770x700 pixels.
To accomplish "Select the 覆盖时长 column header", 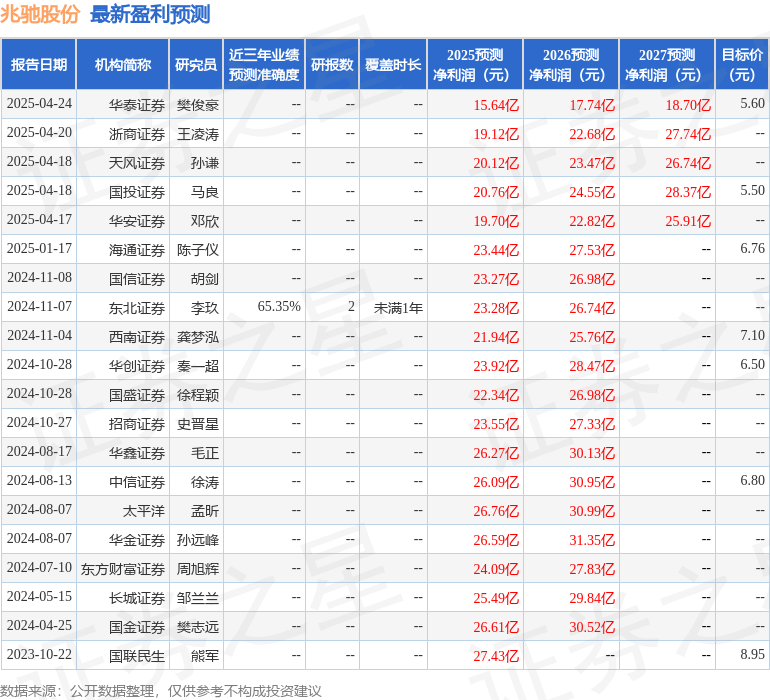I will pyautogui.click(x=393, y=65).
